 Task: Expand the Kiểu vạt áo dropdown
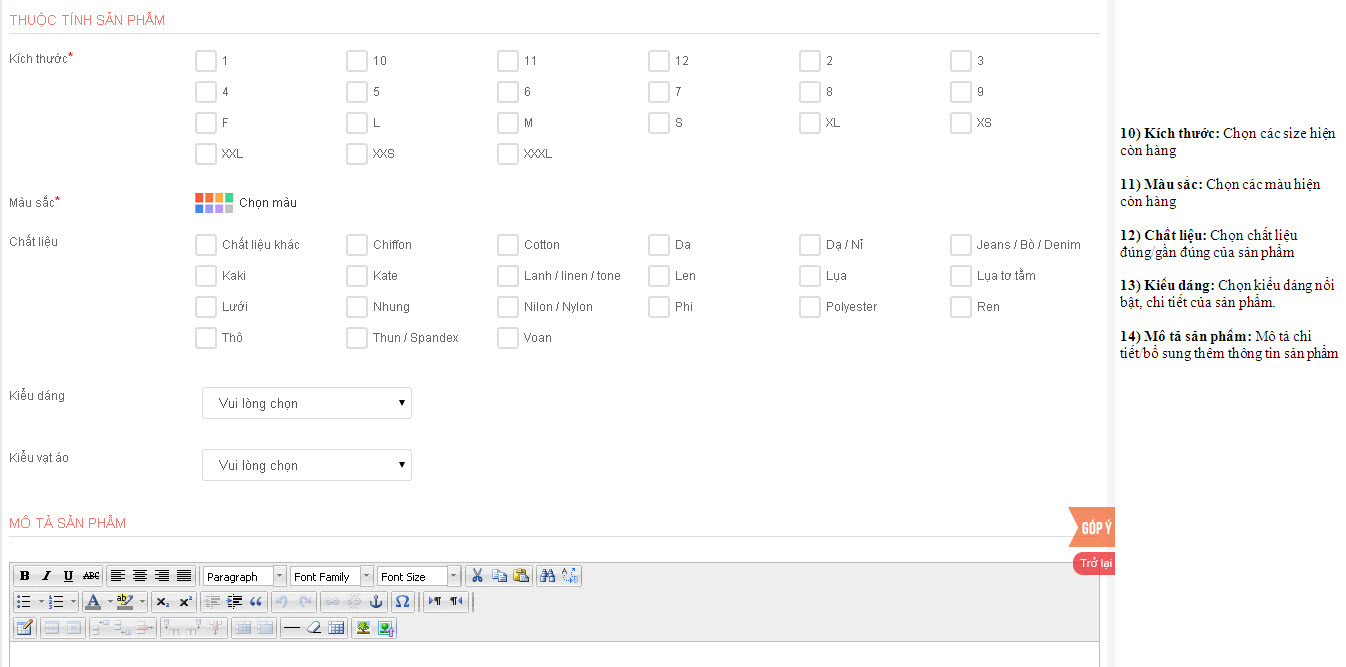pos(307,465)
